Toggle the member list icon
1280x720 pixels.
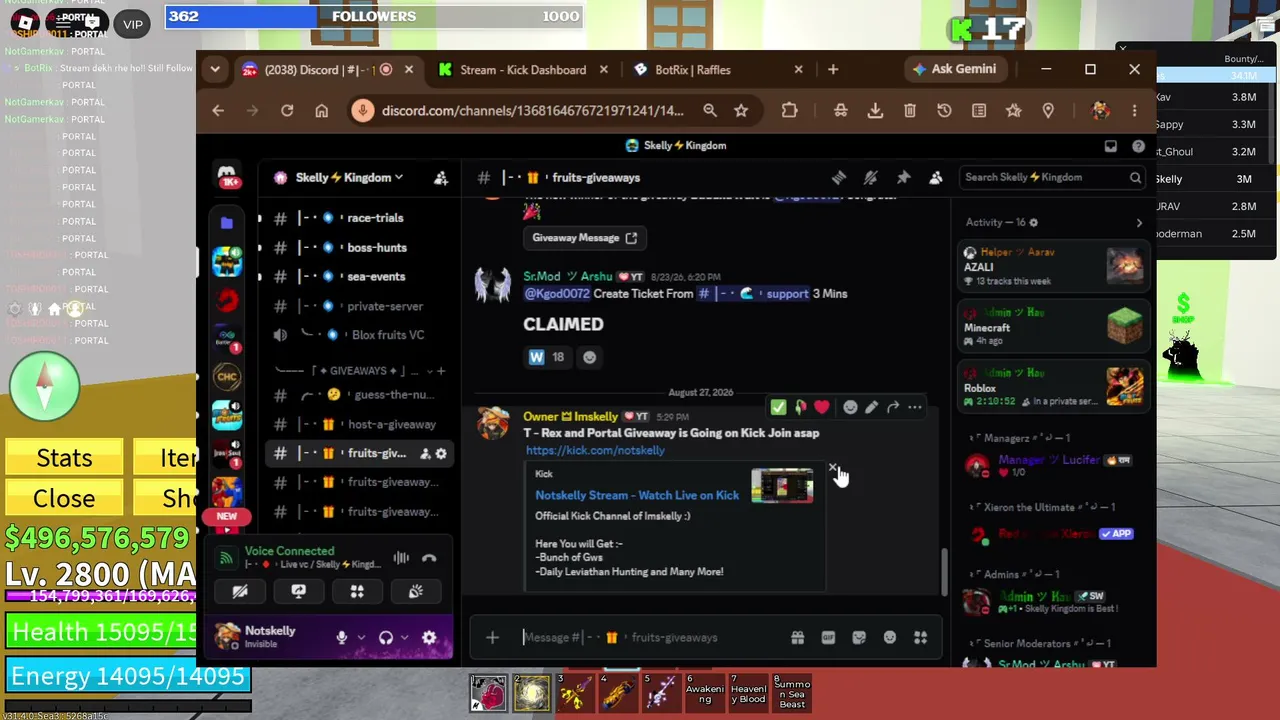click(x=936, y=178)
